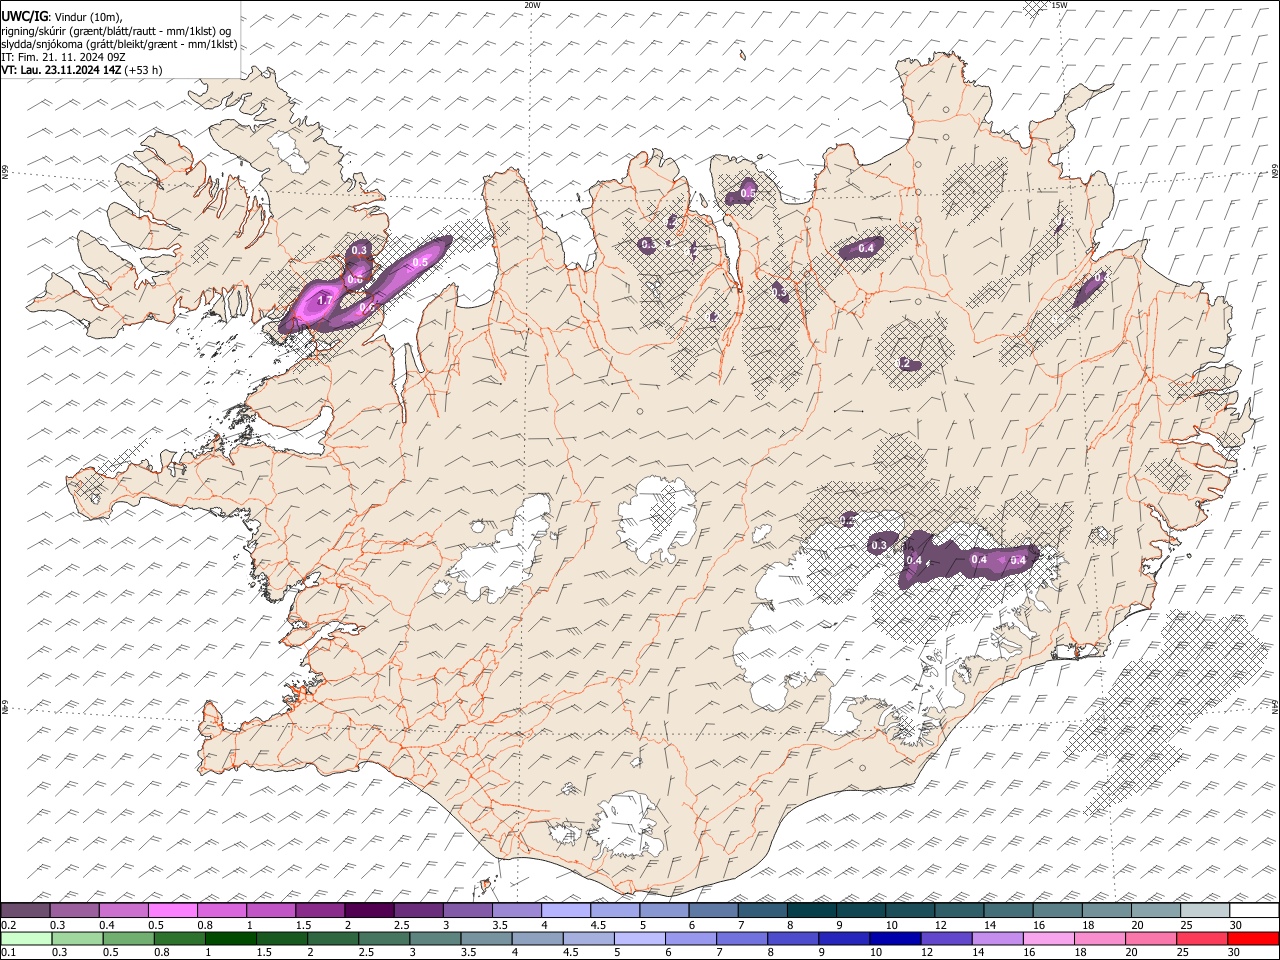Click the 20 label in the top legend row
Screen dimensions: 1280x960
(1137, 925)
